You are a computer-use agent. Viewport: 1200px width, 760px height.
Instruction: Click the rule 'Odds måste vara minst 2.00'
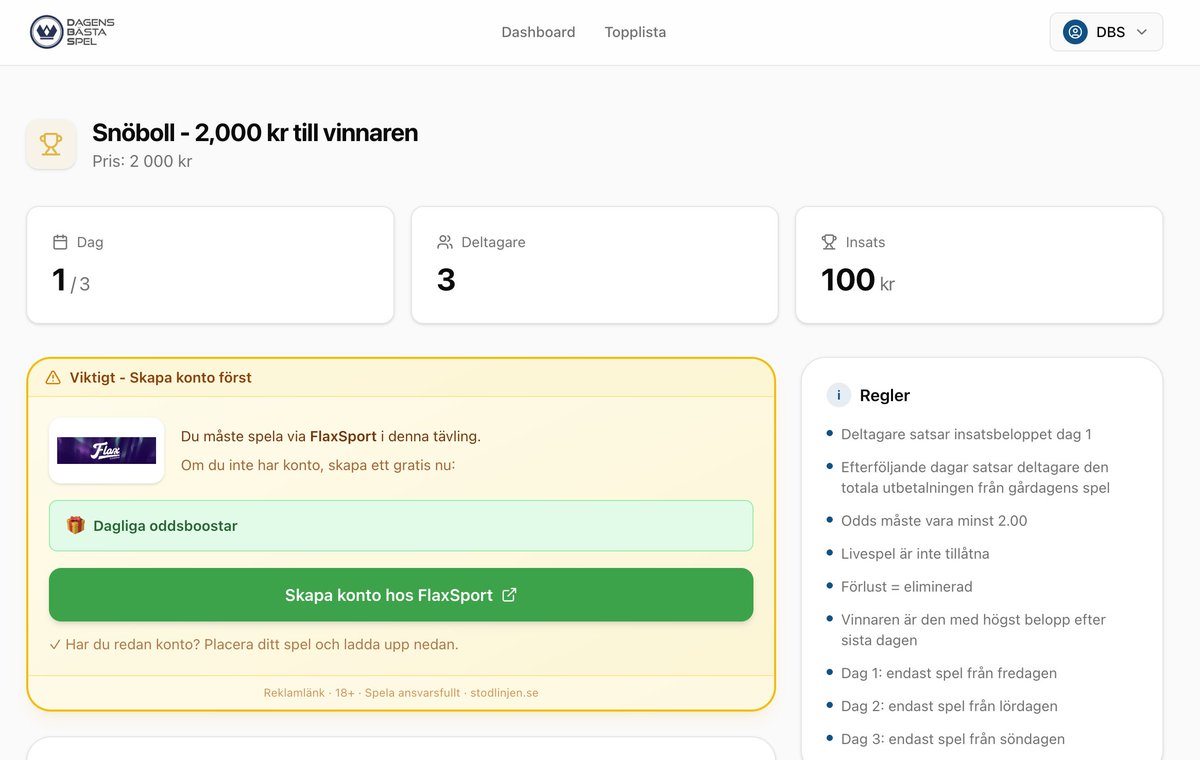pyautogui.click(x=934, y=521)
